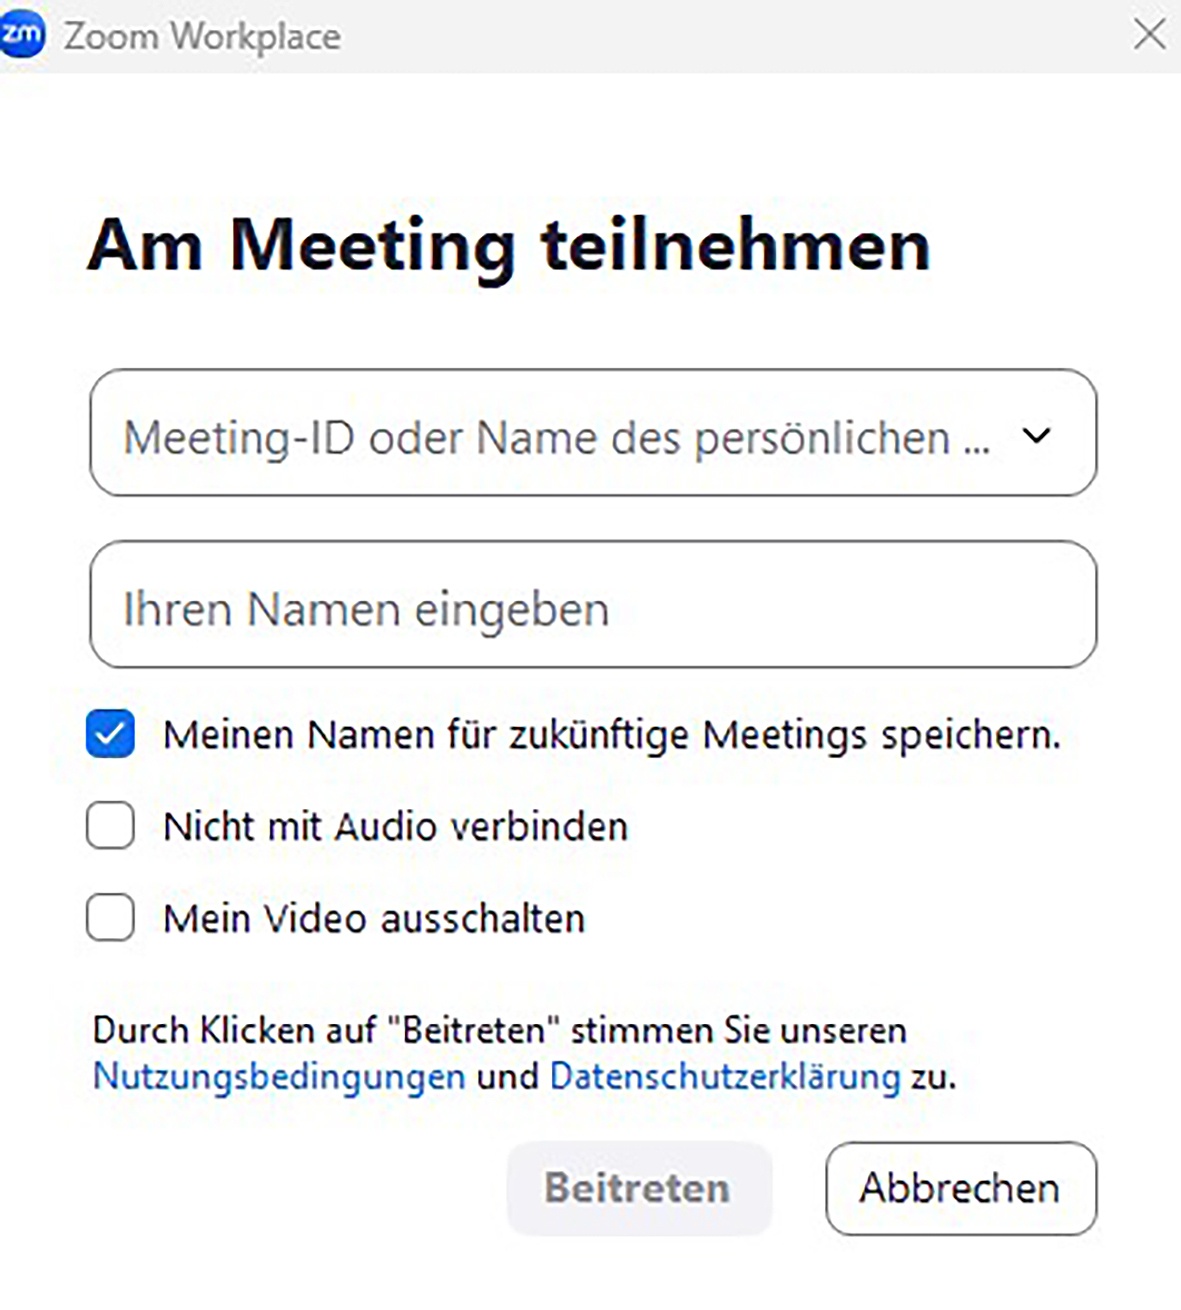Click the 'Durch Klicken auf Beitreten' consent text
The width and height of the screenshot is (1181, 1310).
pos(499,1030)
